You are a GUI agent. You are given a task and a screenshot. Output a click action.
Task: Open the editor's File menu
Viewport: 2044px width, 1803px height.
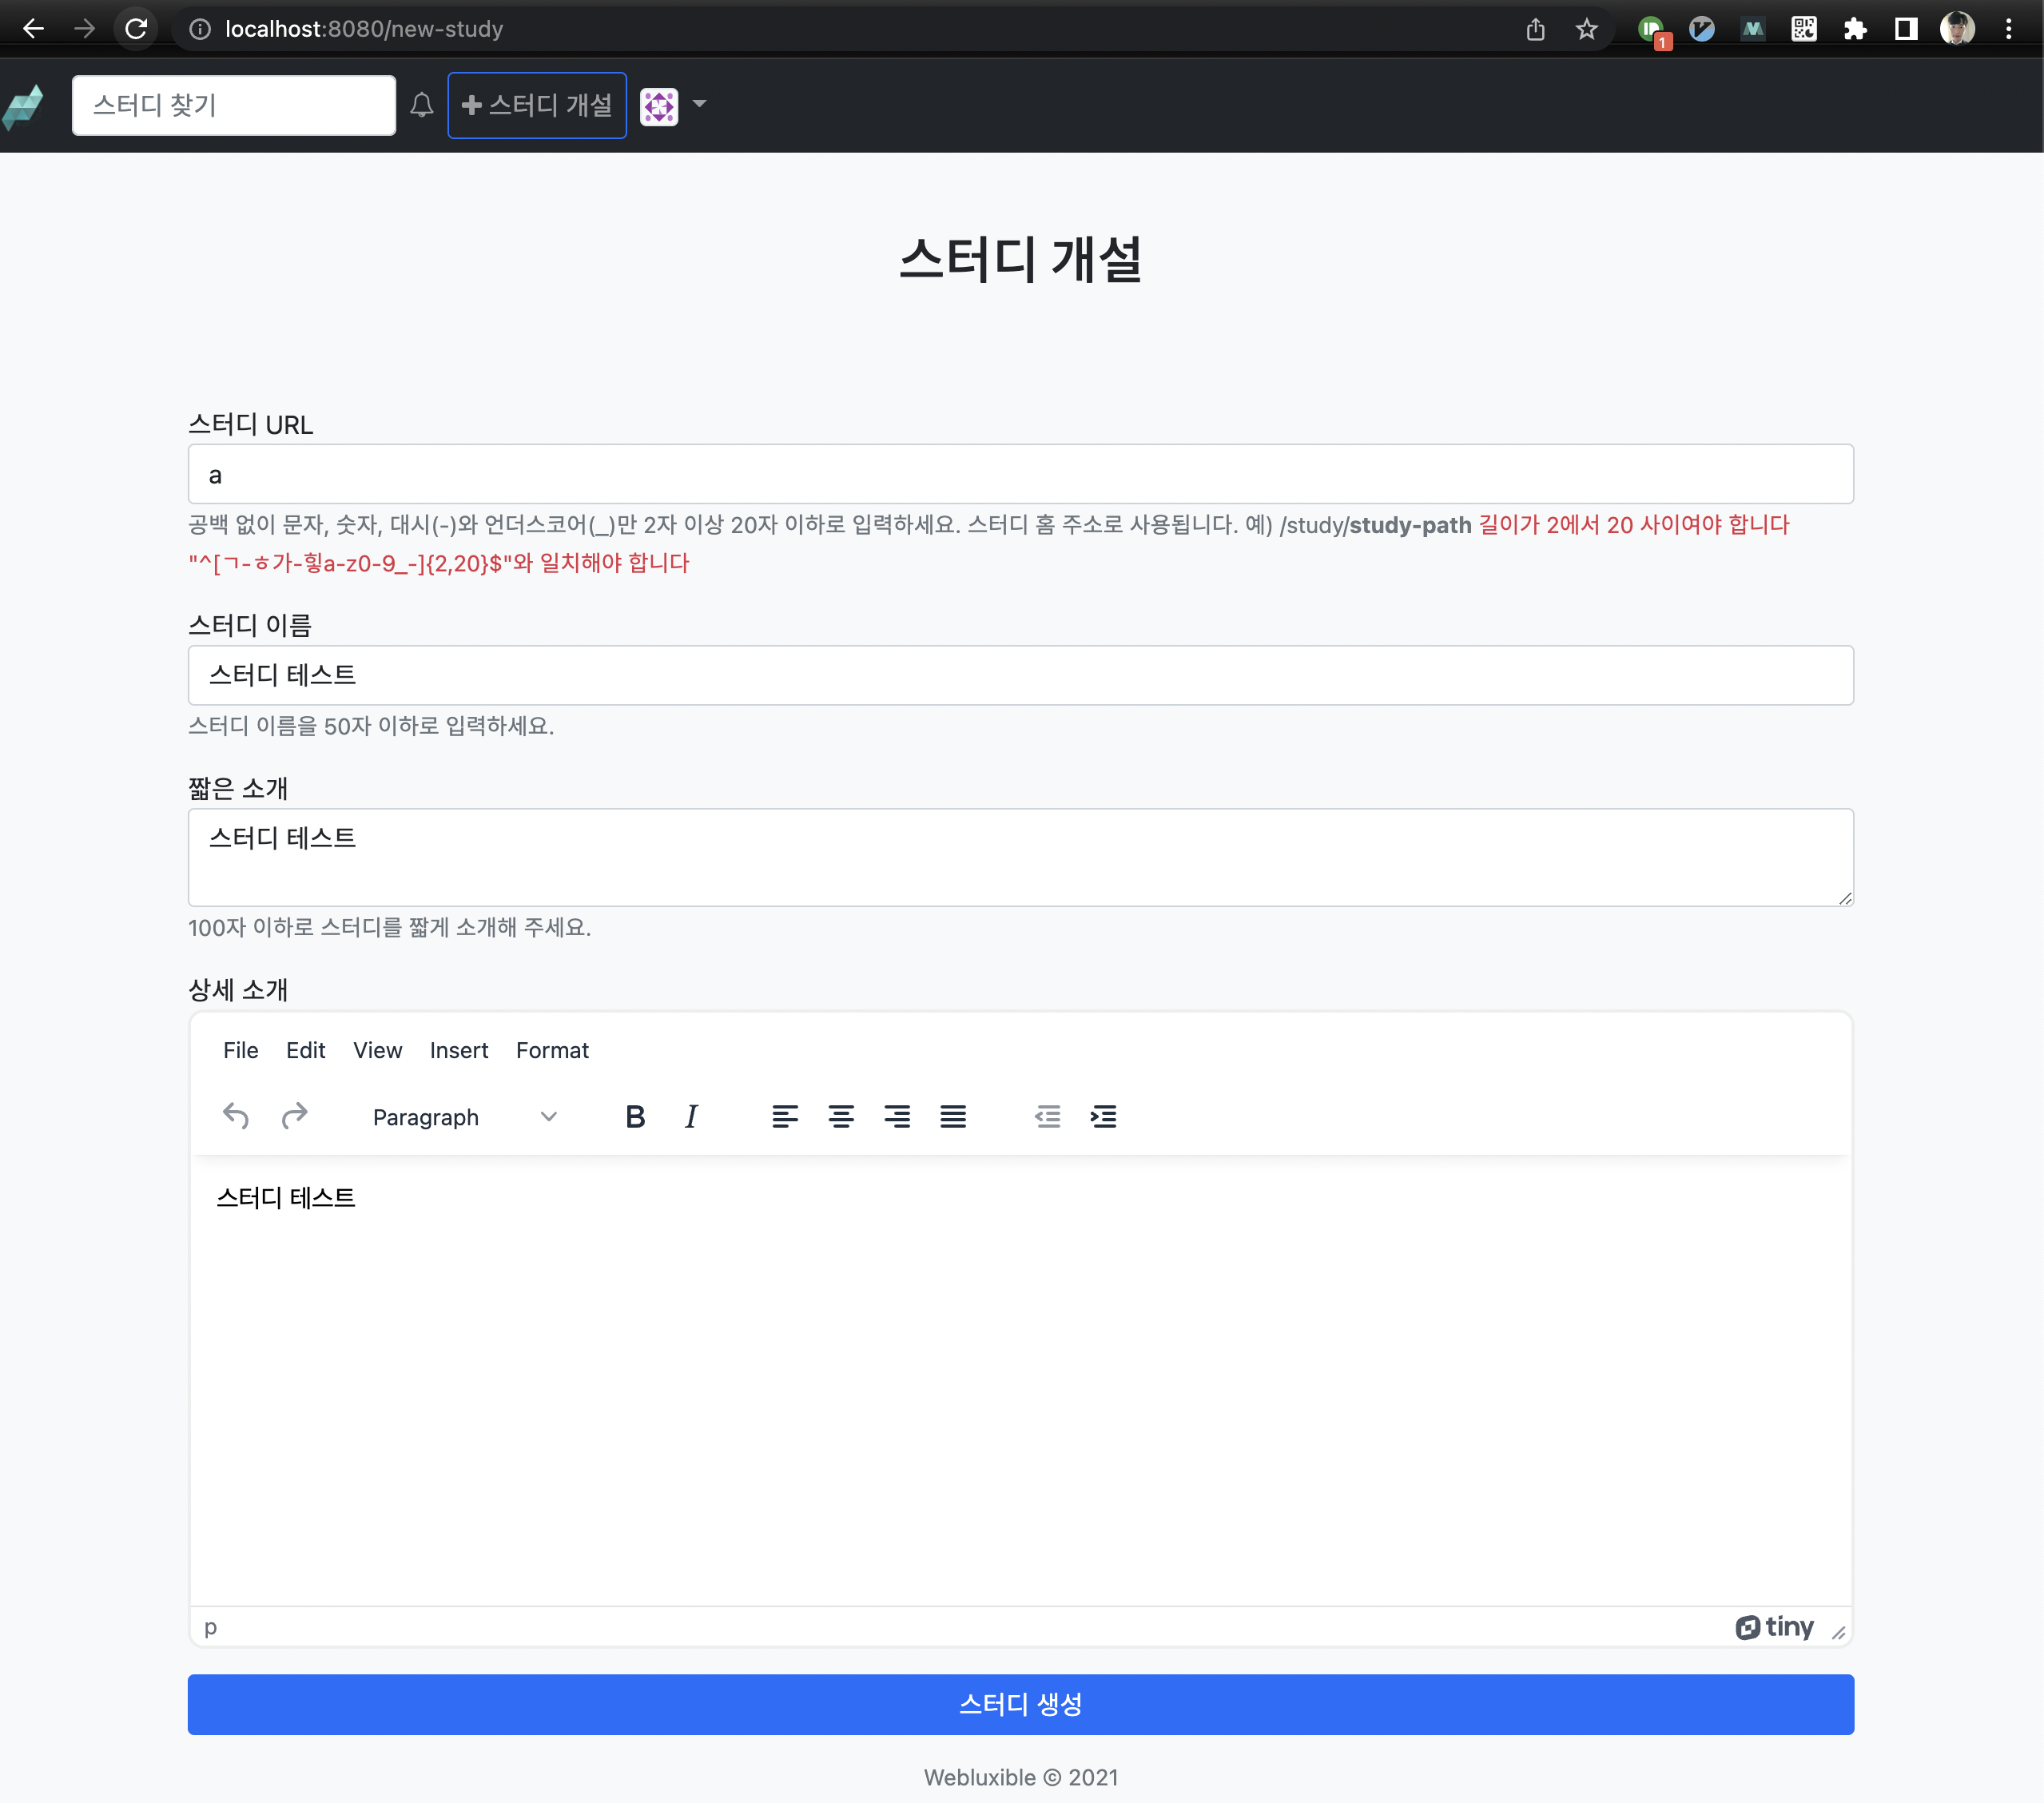pyautogui.click(x=240, y=1050)
